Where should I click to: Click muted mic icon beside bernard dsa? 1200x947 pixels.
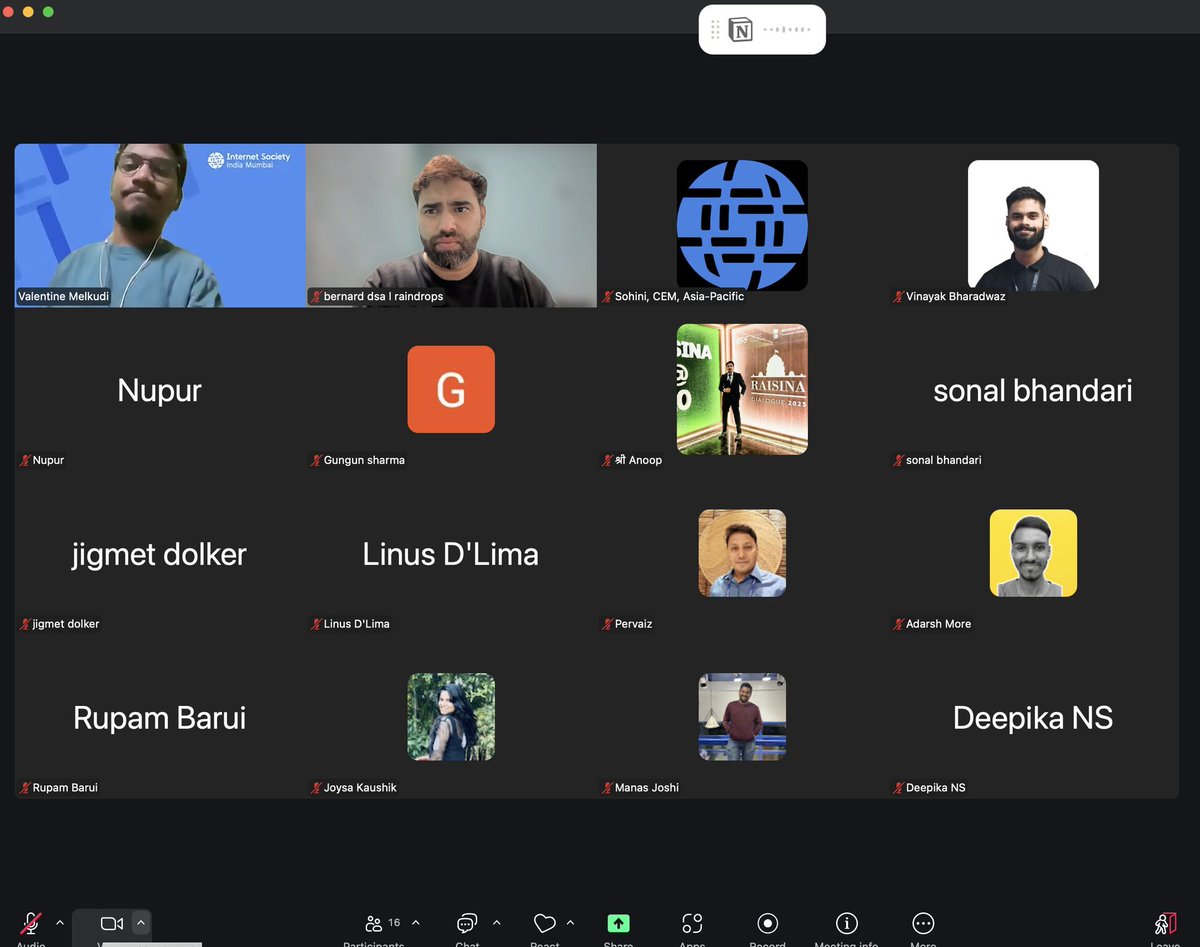(316, 296)
